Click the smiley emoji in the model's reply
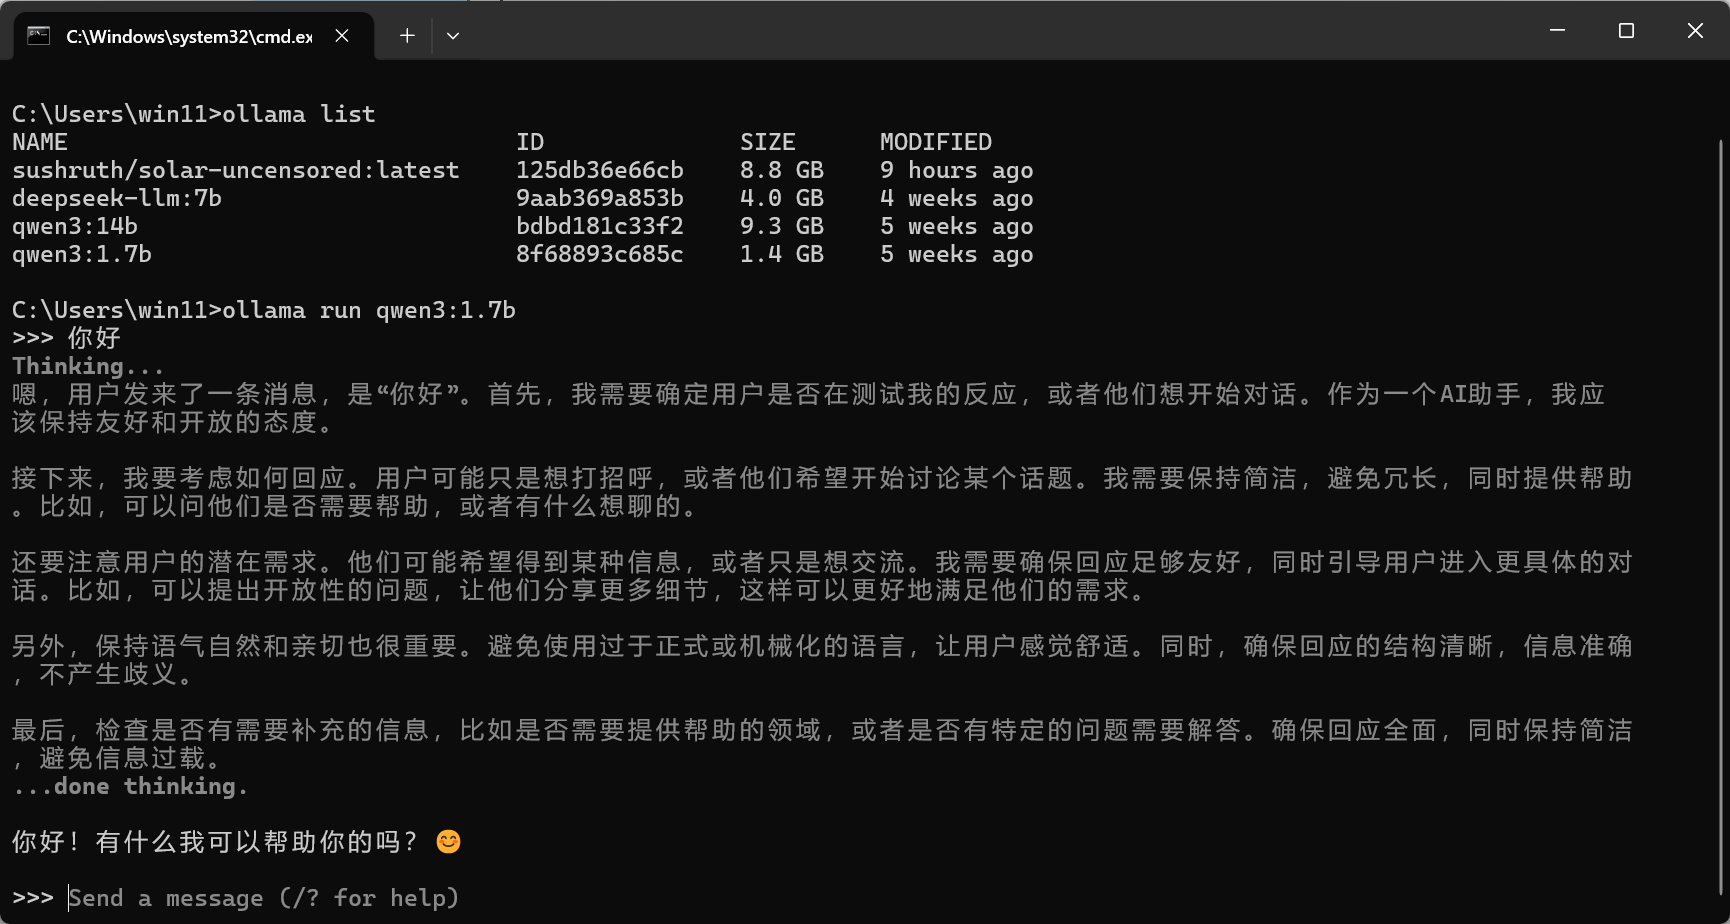The width and height of the screenshot is (1730, 924). [x=449, y=841]
